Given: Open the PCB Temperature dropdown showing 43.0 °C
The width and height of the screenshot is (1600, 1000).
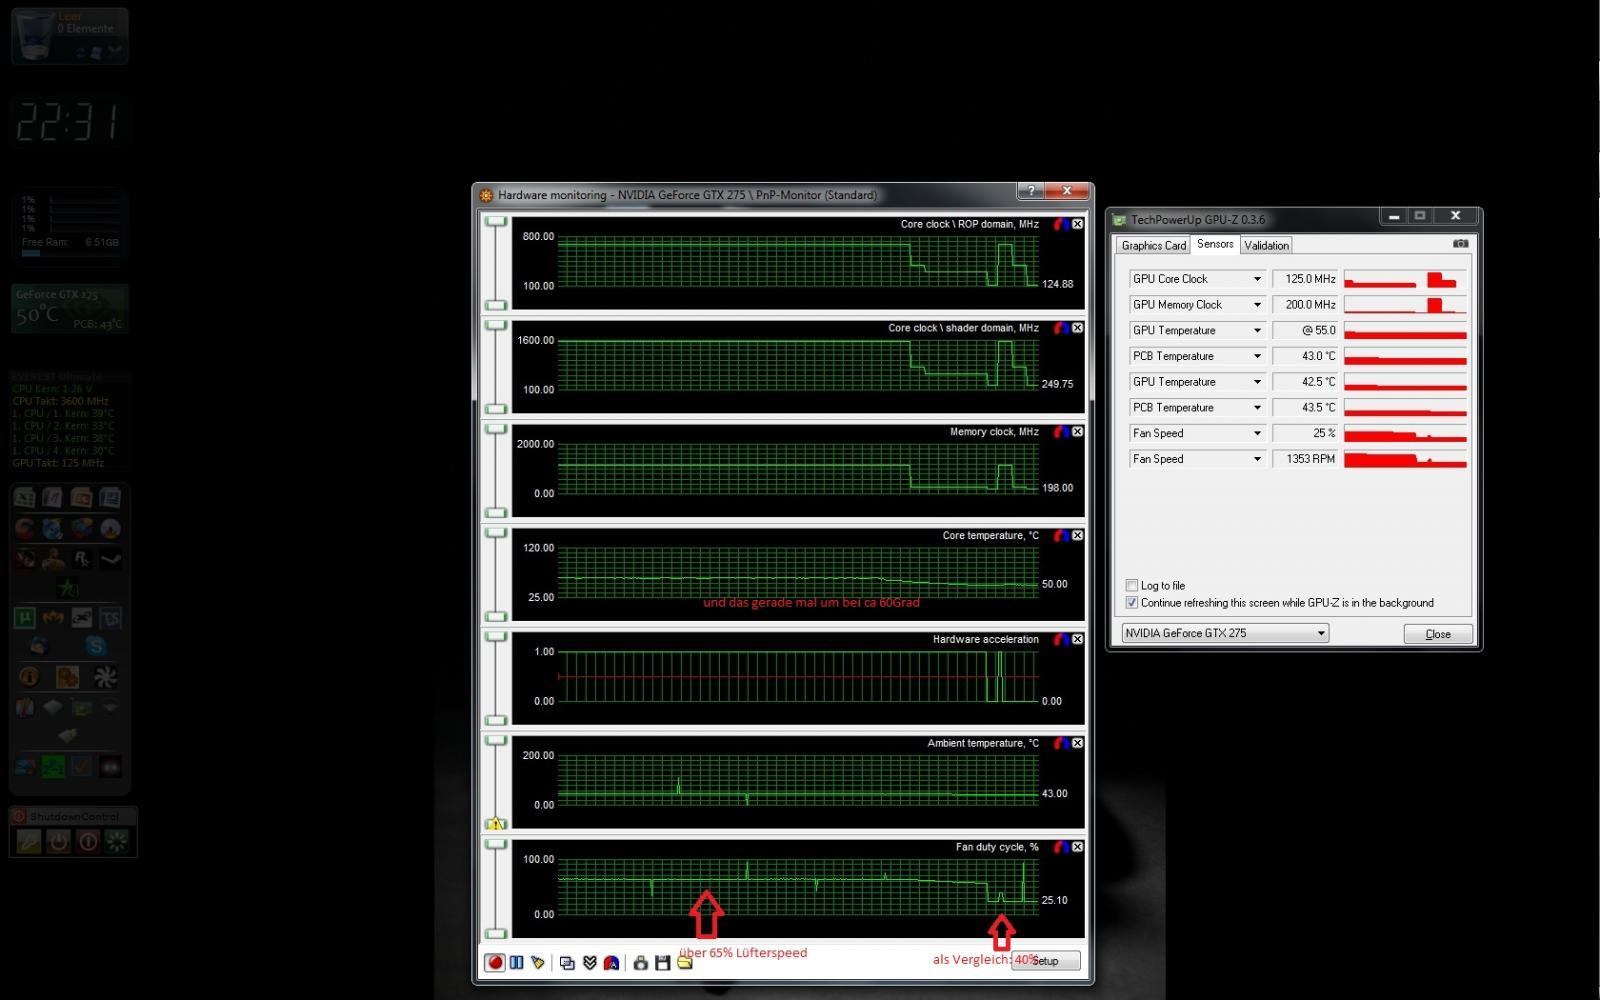Looking at the screenshot, I should (1257, 356).
